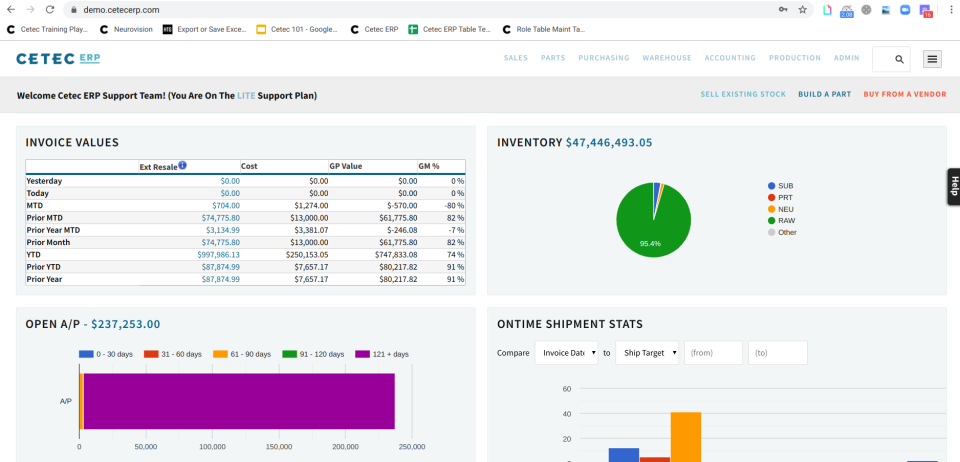Open the WAREHOUSE menu
Screen dimensions: 960x462
pos(667,58)
